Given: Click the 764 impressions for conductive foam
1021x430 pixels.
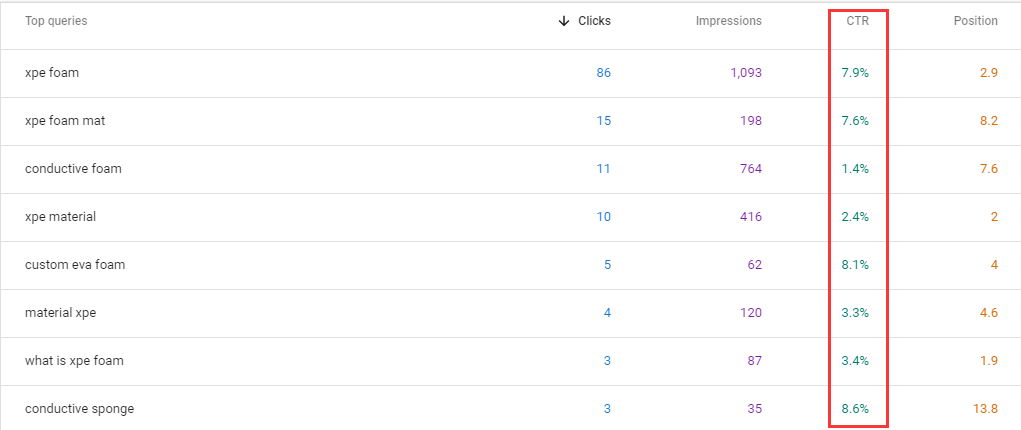Looking at the screenshot, I should point(751,169).
